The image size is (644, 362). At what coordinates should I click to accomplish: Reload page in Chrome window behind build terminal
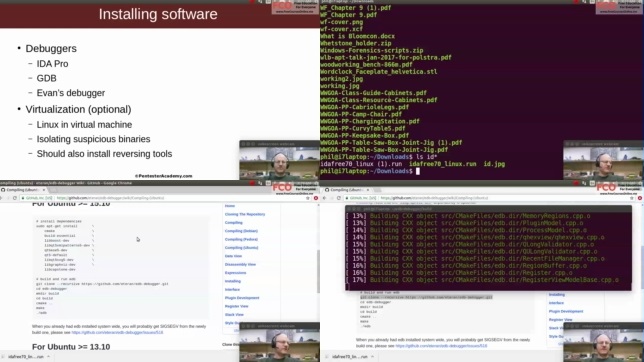[x=339, y=198]
